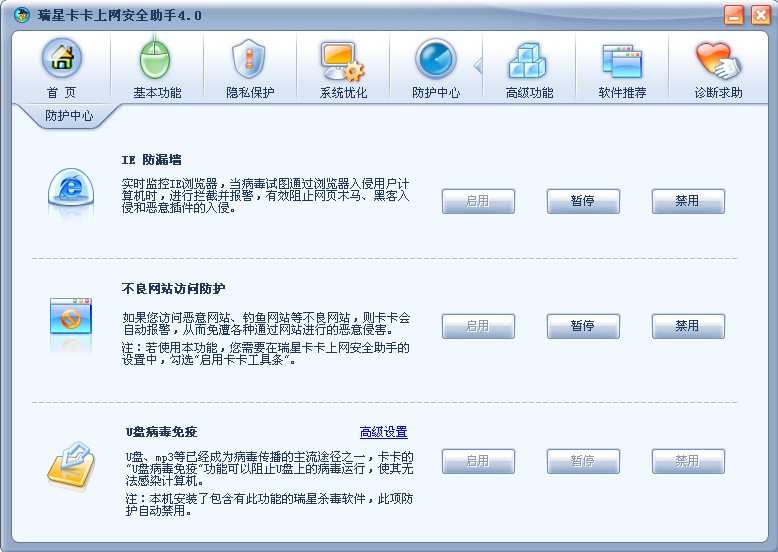
Task: Click the window title 瑞星卡卡上网安全助手4.0
Action: pyautogui.click(x=120, y=15)
